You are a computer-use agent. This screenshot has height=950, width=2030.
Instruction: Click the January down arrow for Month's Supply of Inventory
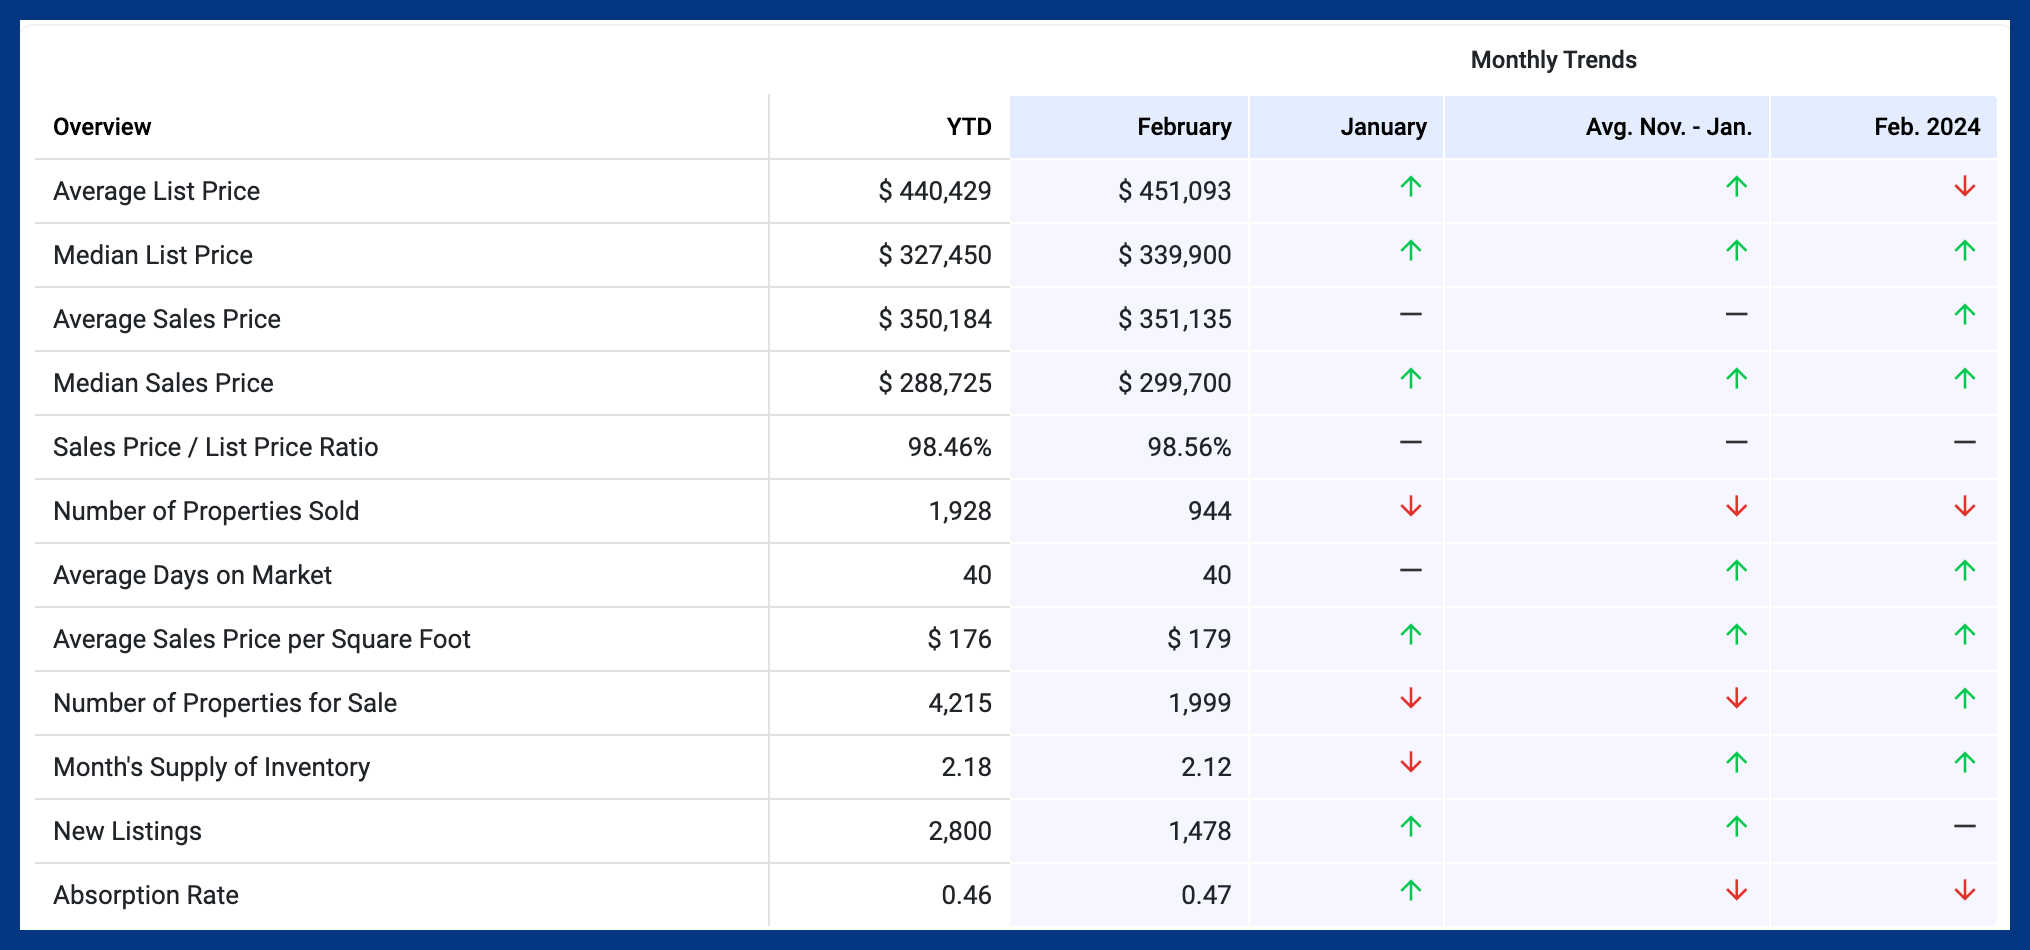[1410, 763]
